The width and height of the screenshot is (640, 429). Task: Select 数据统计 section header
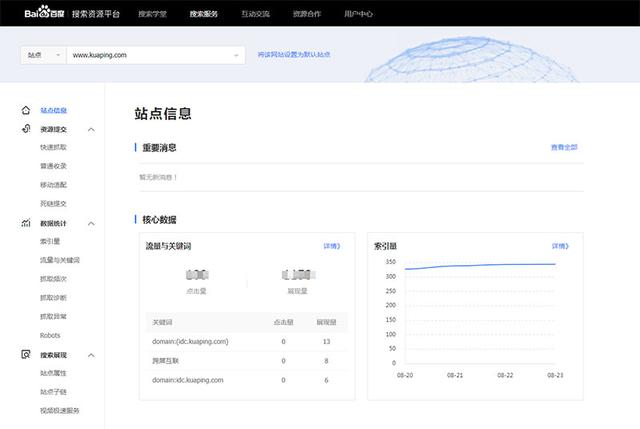[53, 223]
